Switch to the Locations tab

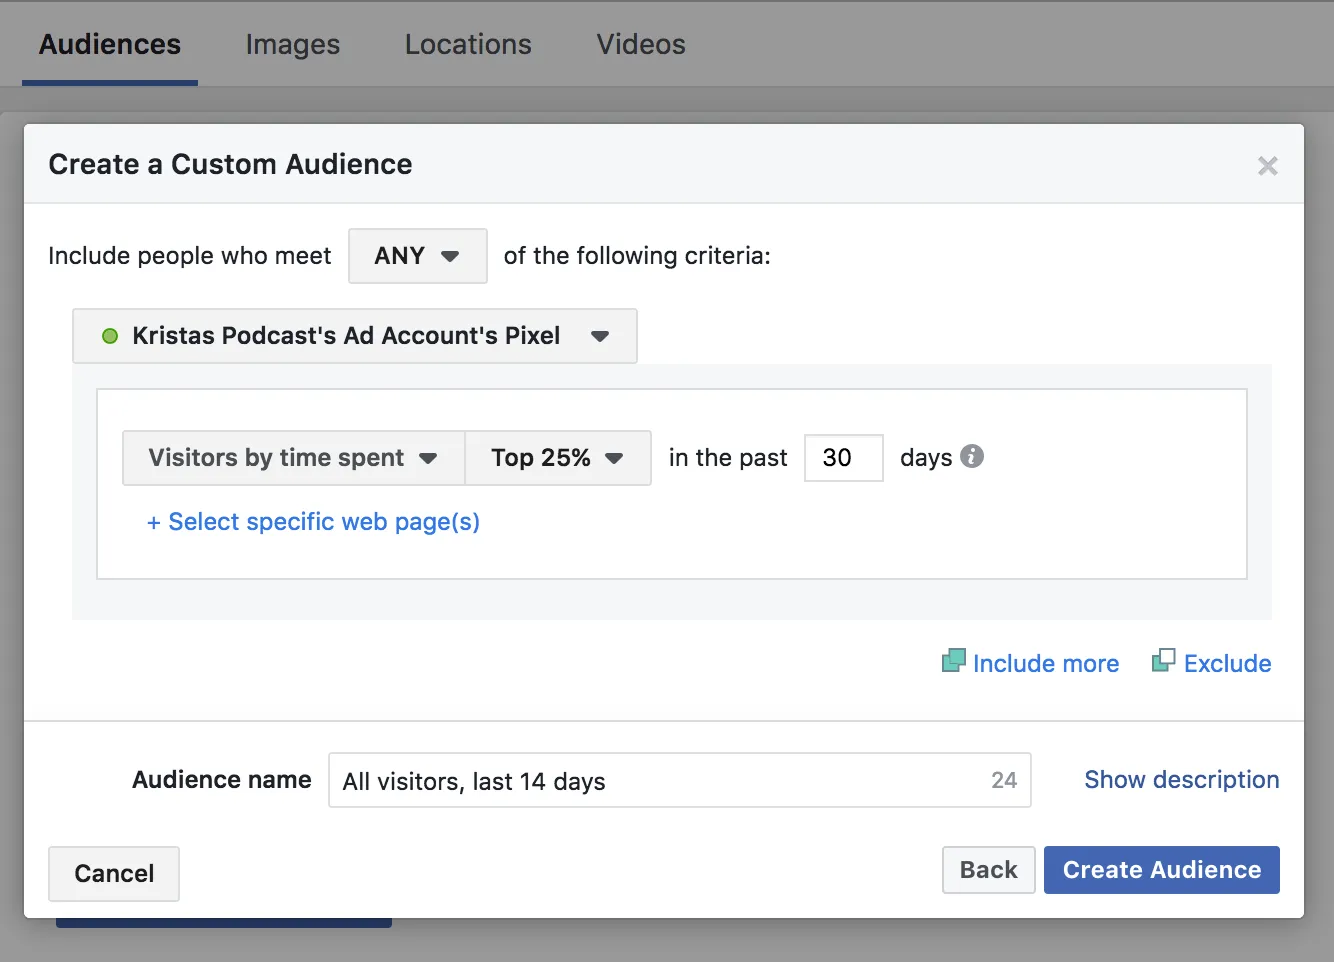point(468,44)
